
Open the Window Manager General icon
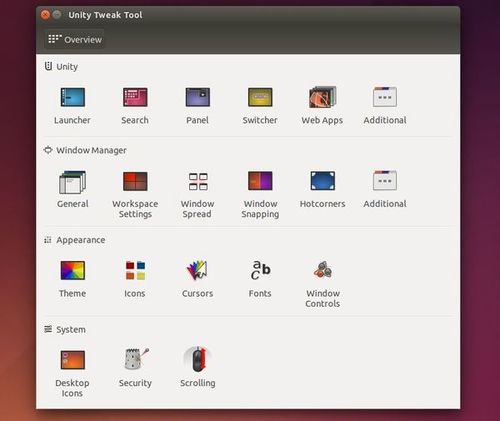point(73,182)
